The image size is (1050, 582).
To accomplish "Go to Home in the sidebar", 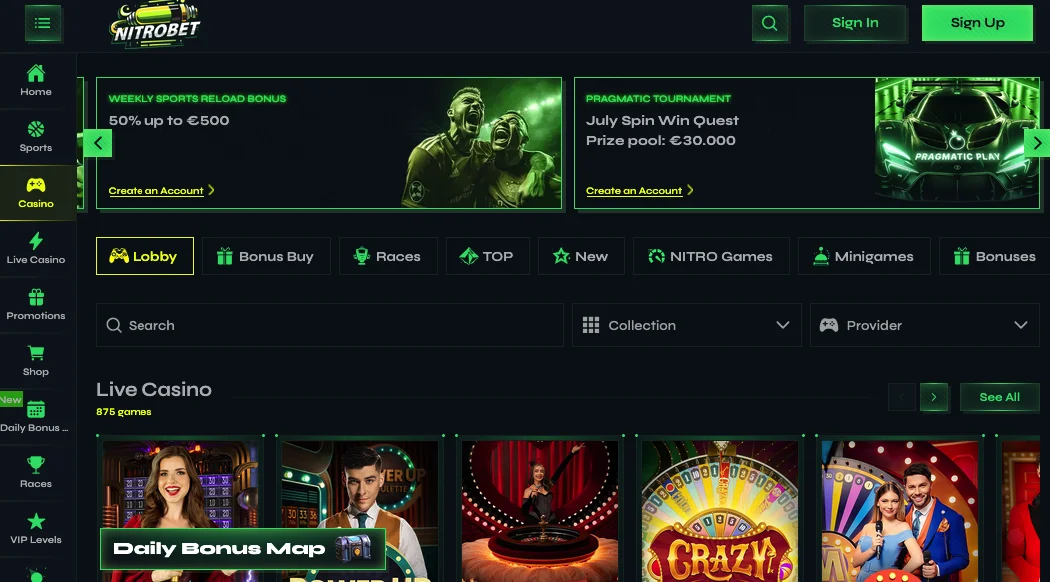I will [36, 81].
